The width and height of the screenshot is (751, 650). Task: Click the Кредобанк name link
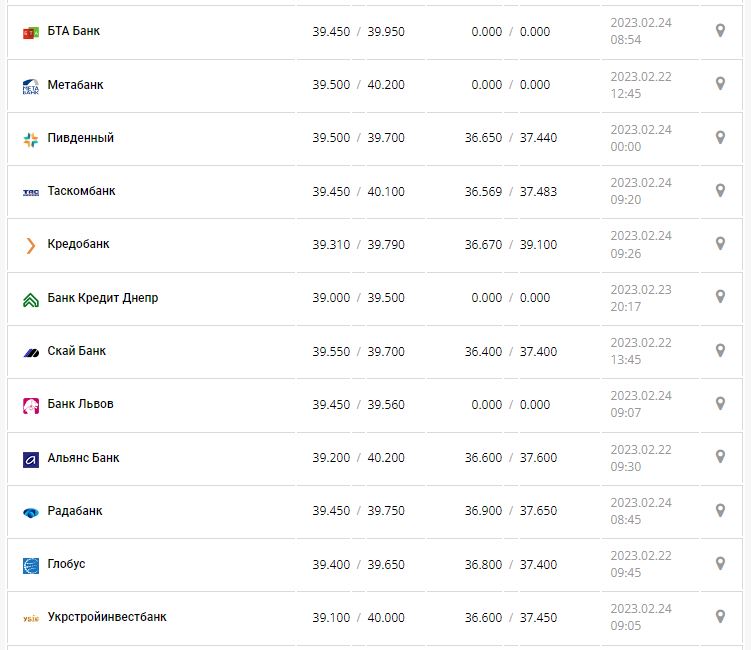click(x=78, y=244)
